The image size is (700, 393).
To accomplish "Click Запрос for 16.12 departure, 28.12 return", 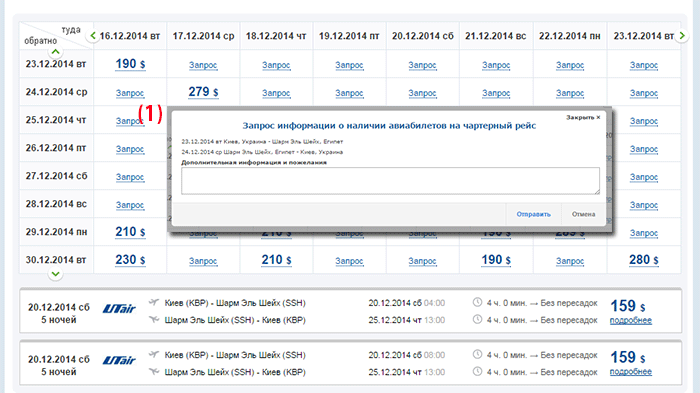I will (130, 205).
